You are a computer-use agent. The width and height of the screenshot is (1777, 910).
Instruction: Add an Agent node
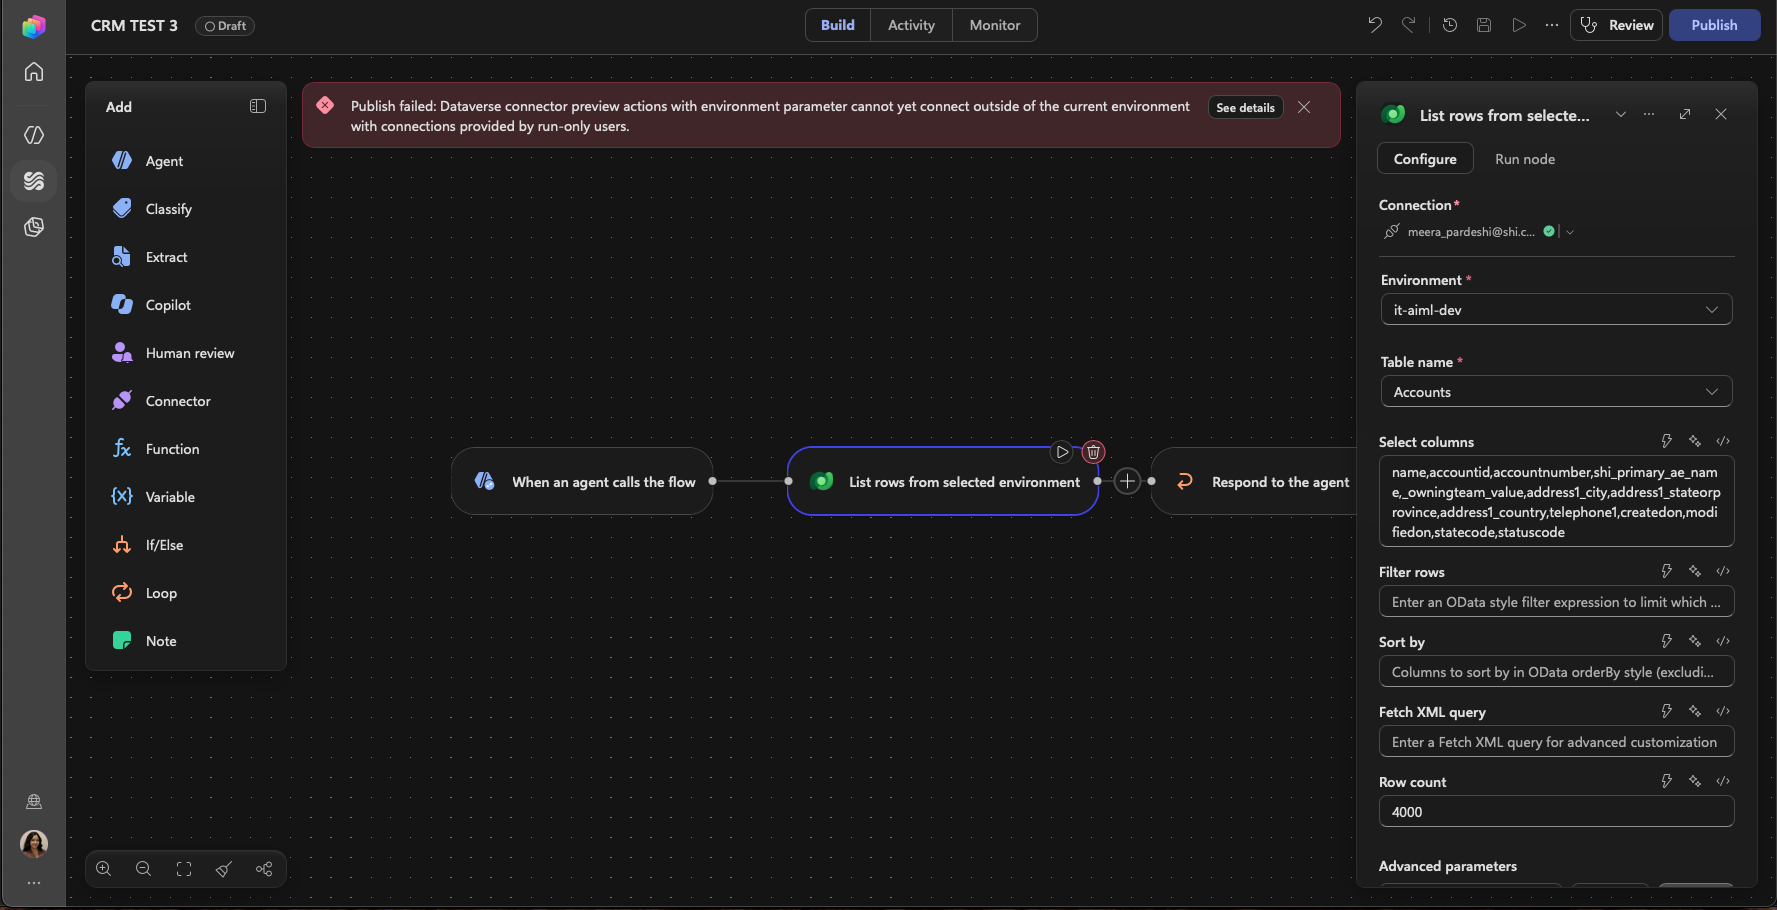pyautogui.click(x=186, y=161)
